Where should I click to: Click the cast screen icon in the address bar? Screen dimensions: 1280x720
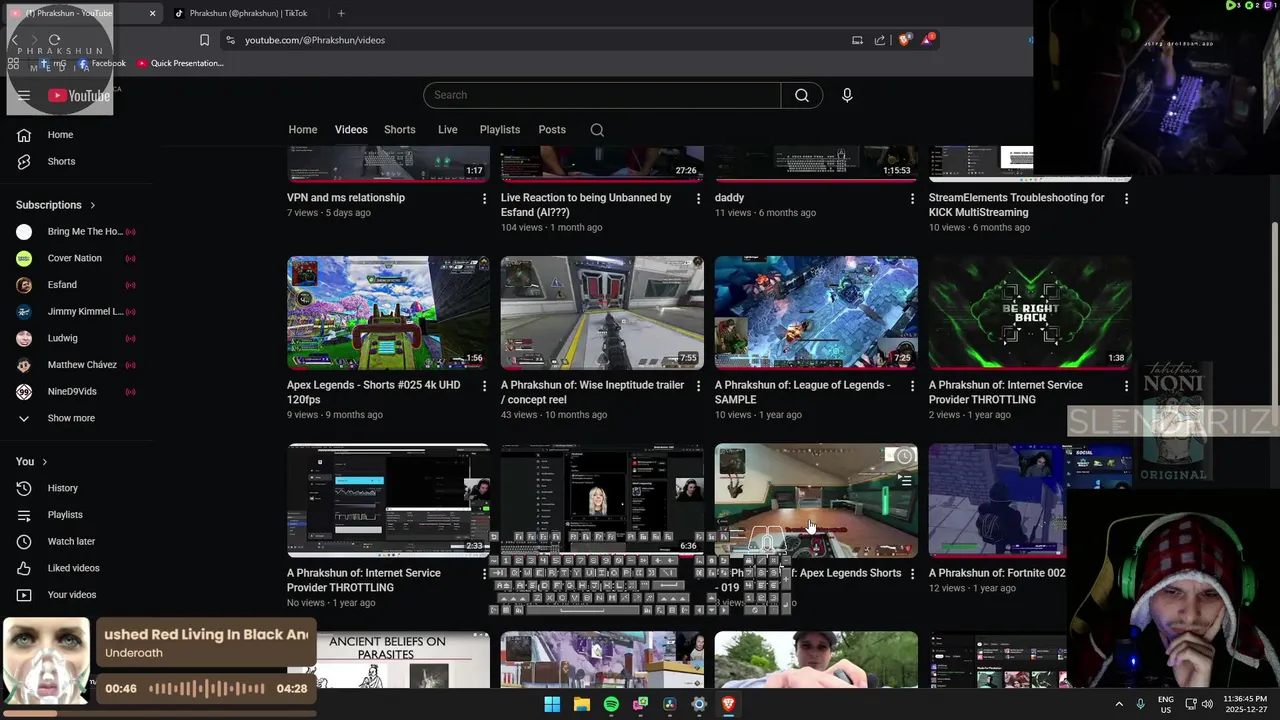pos(857,40)
